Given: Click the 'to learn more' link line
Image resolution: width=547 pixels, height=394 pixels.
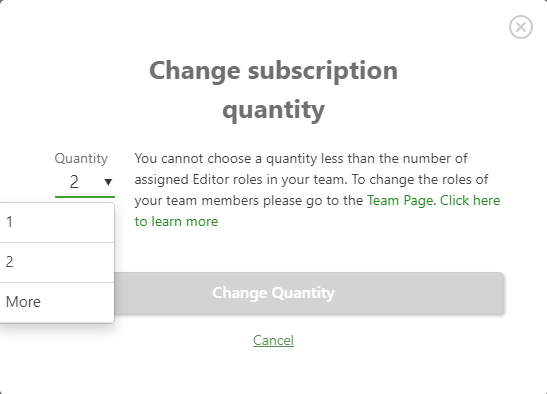Looking at the screenshot, I should [176, 222].
